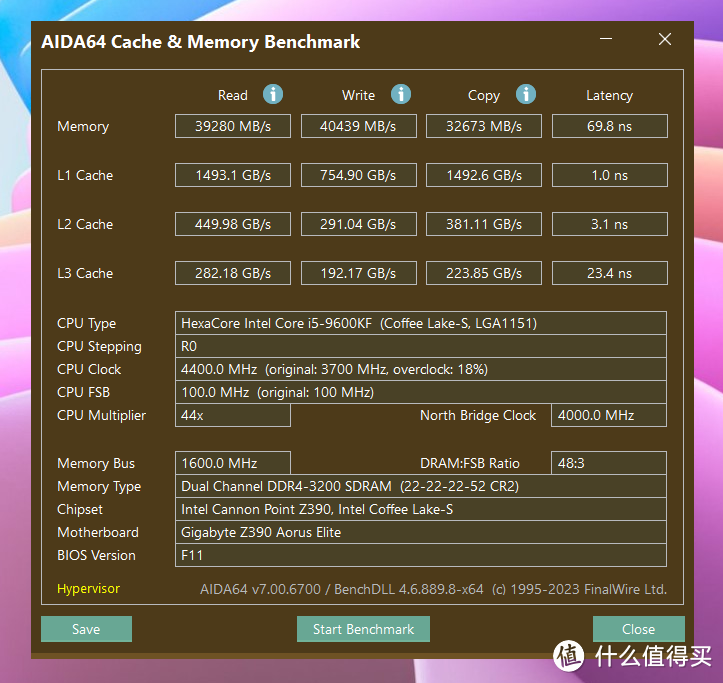Click the CPU Clock label
Viewport: 723px width, 683px height.
(89, 369)
